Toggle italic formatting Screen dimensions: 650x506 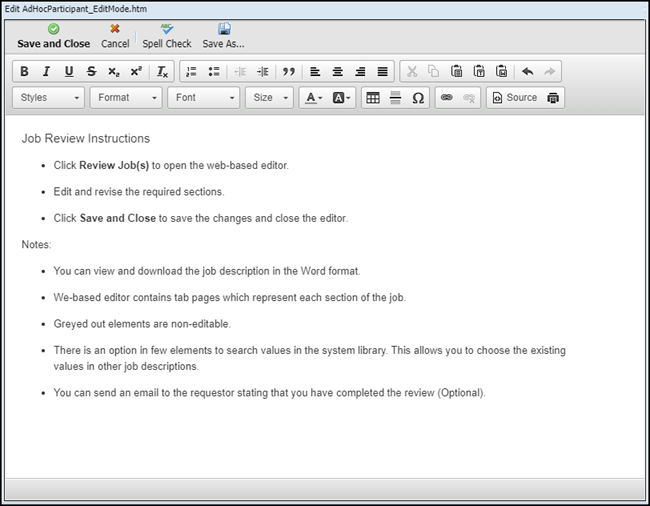[x=46, y=72]
